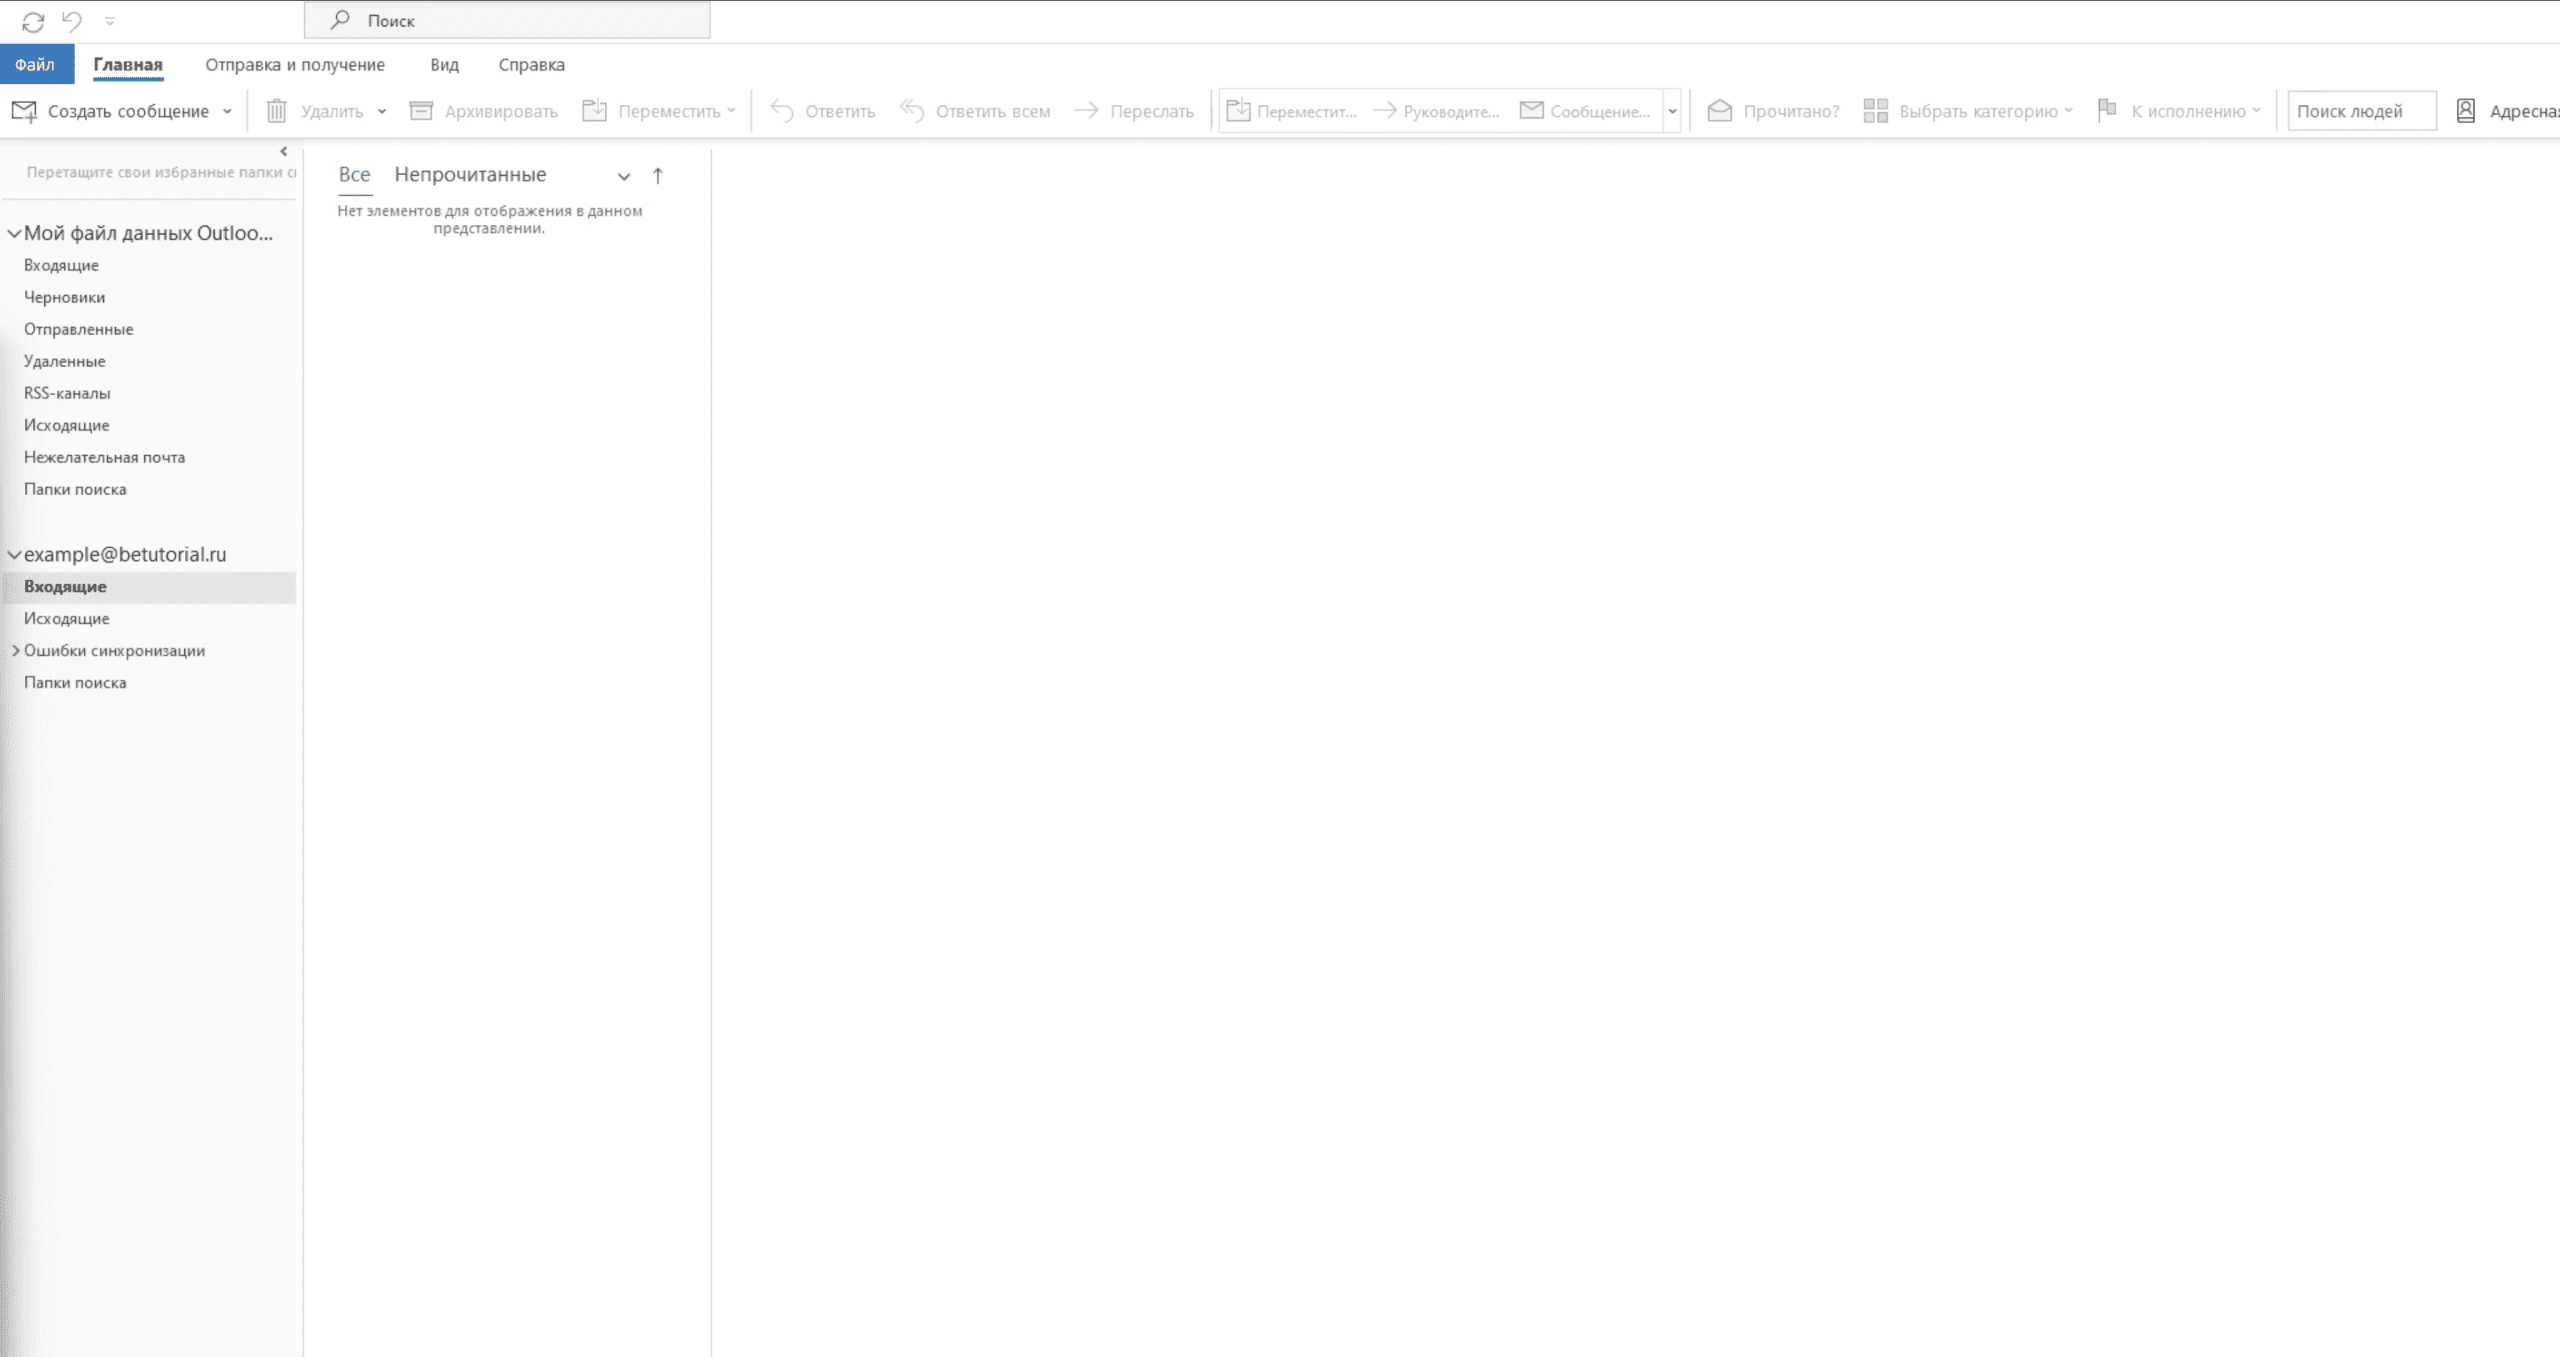Viewport: 2560px width, 1357px height.
Task: Click the Address Book icon
Action: 2465,111
